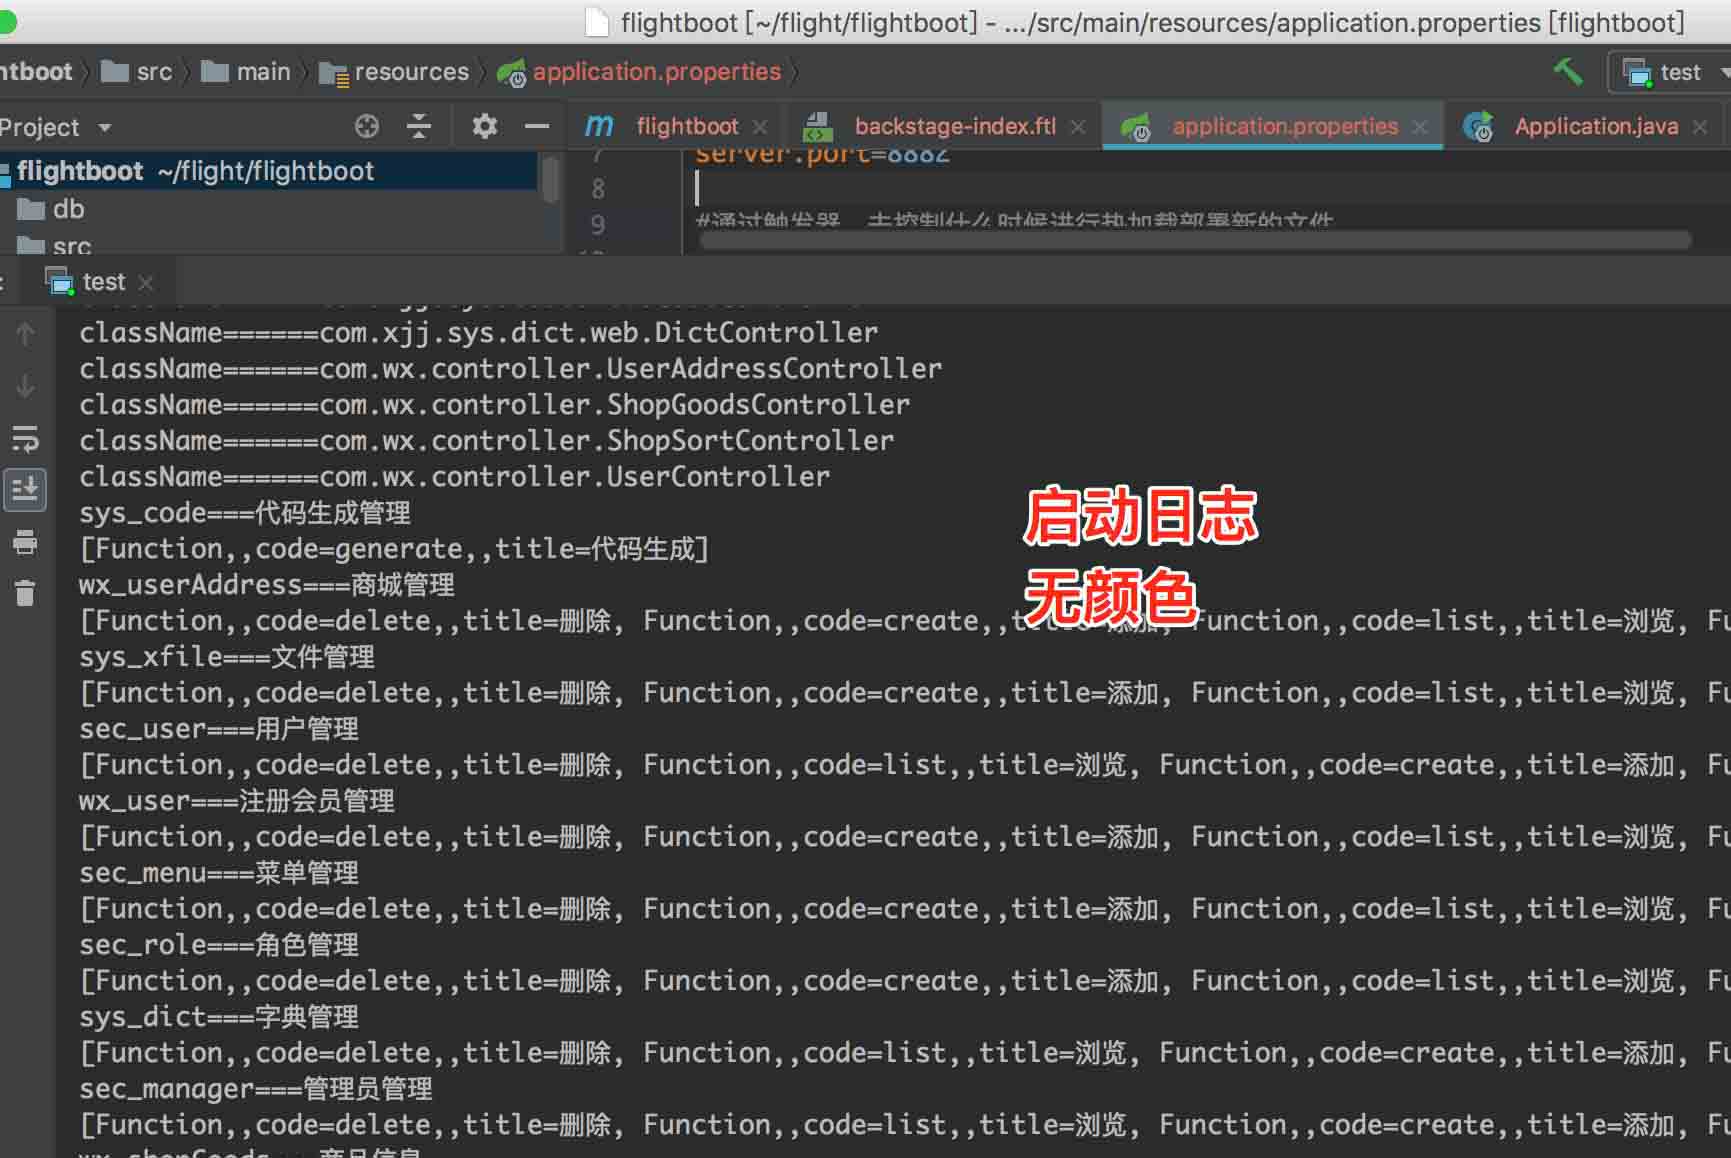Toggle scroll to end in console

pyautogui.click(x=25, y=490)
